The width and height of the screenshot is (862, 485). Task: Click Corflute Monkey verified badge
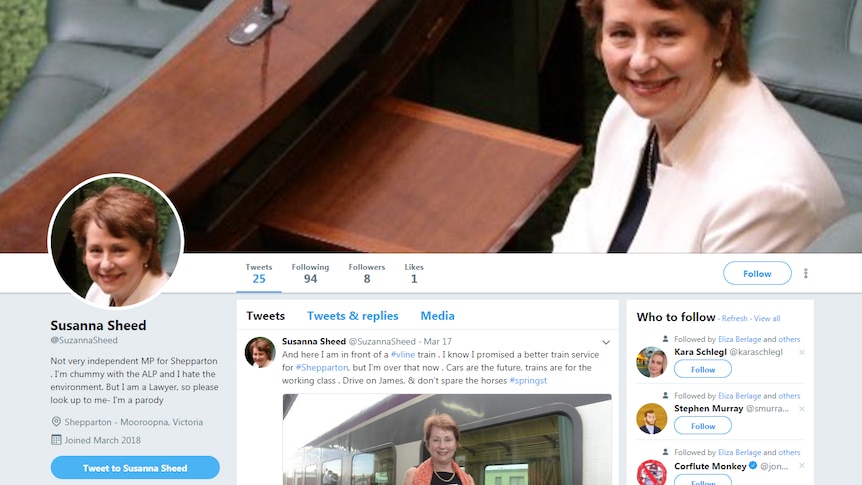point(753,465)
